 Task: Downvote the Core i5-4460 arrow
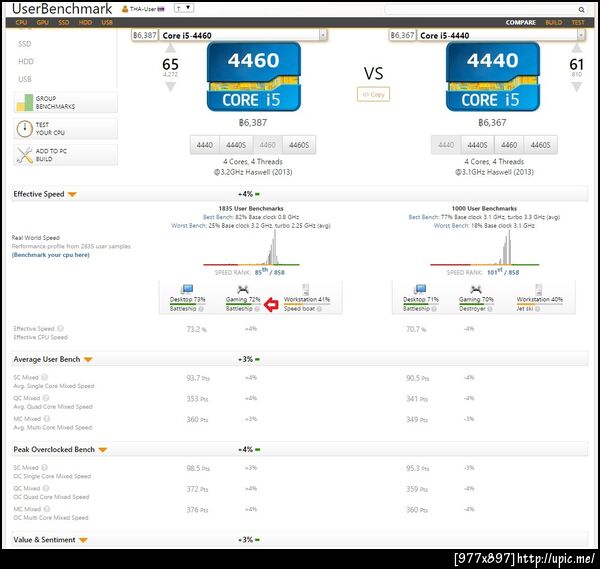[170, 87]
